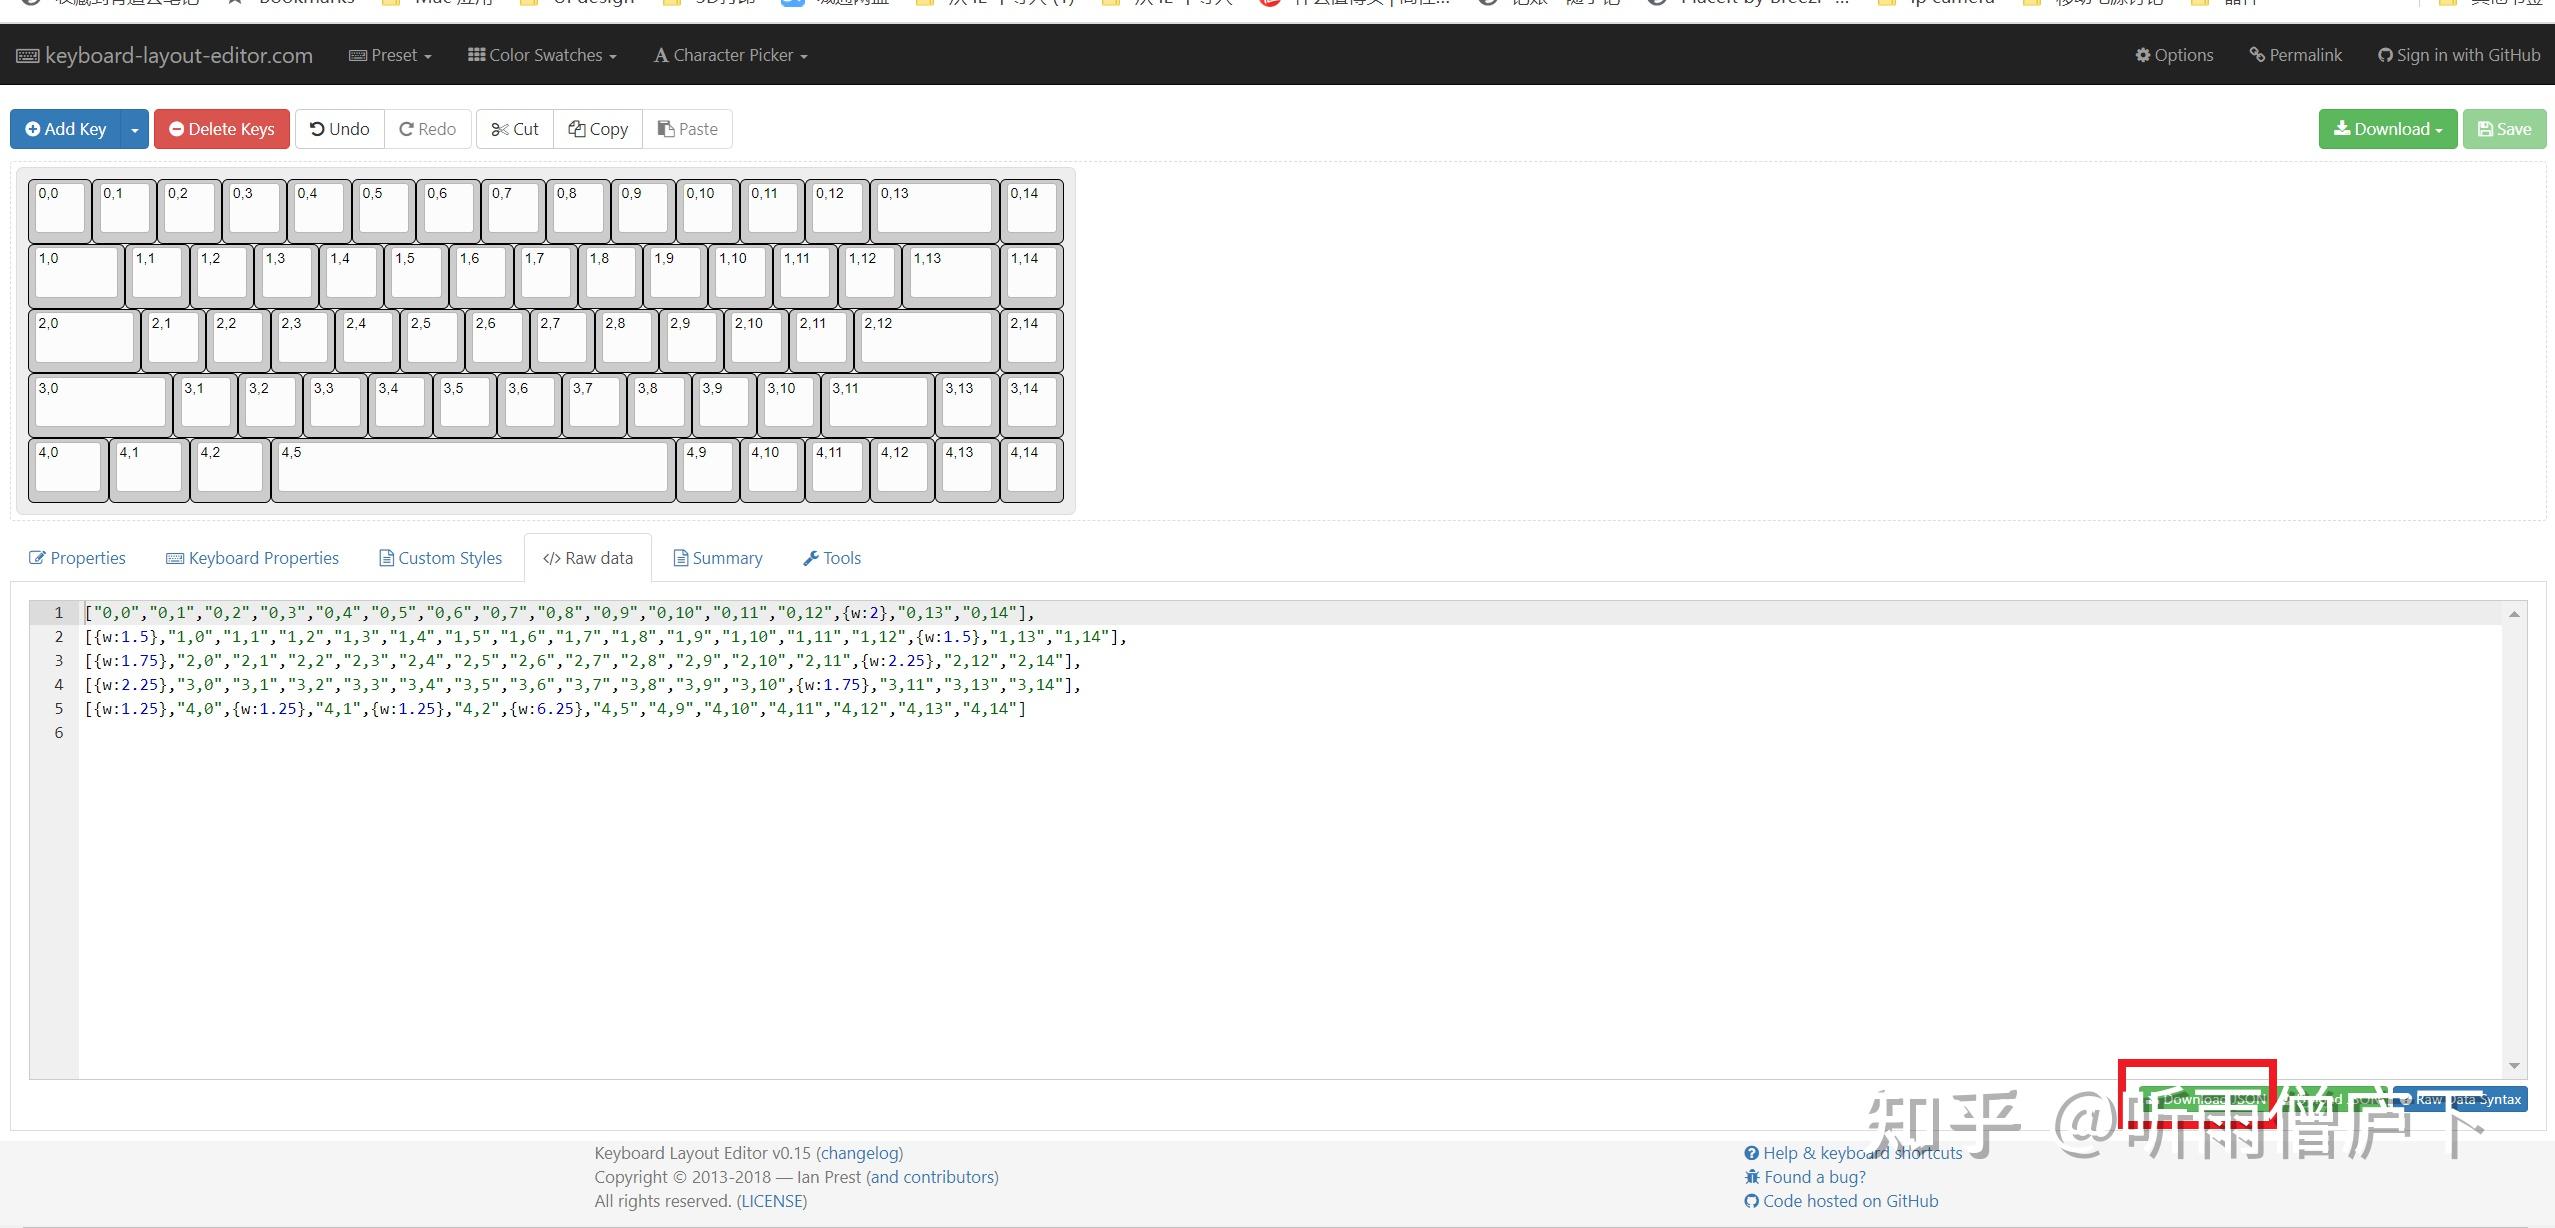
Task: Click the Undo button
Action: tap(339, 129)
